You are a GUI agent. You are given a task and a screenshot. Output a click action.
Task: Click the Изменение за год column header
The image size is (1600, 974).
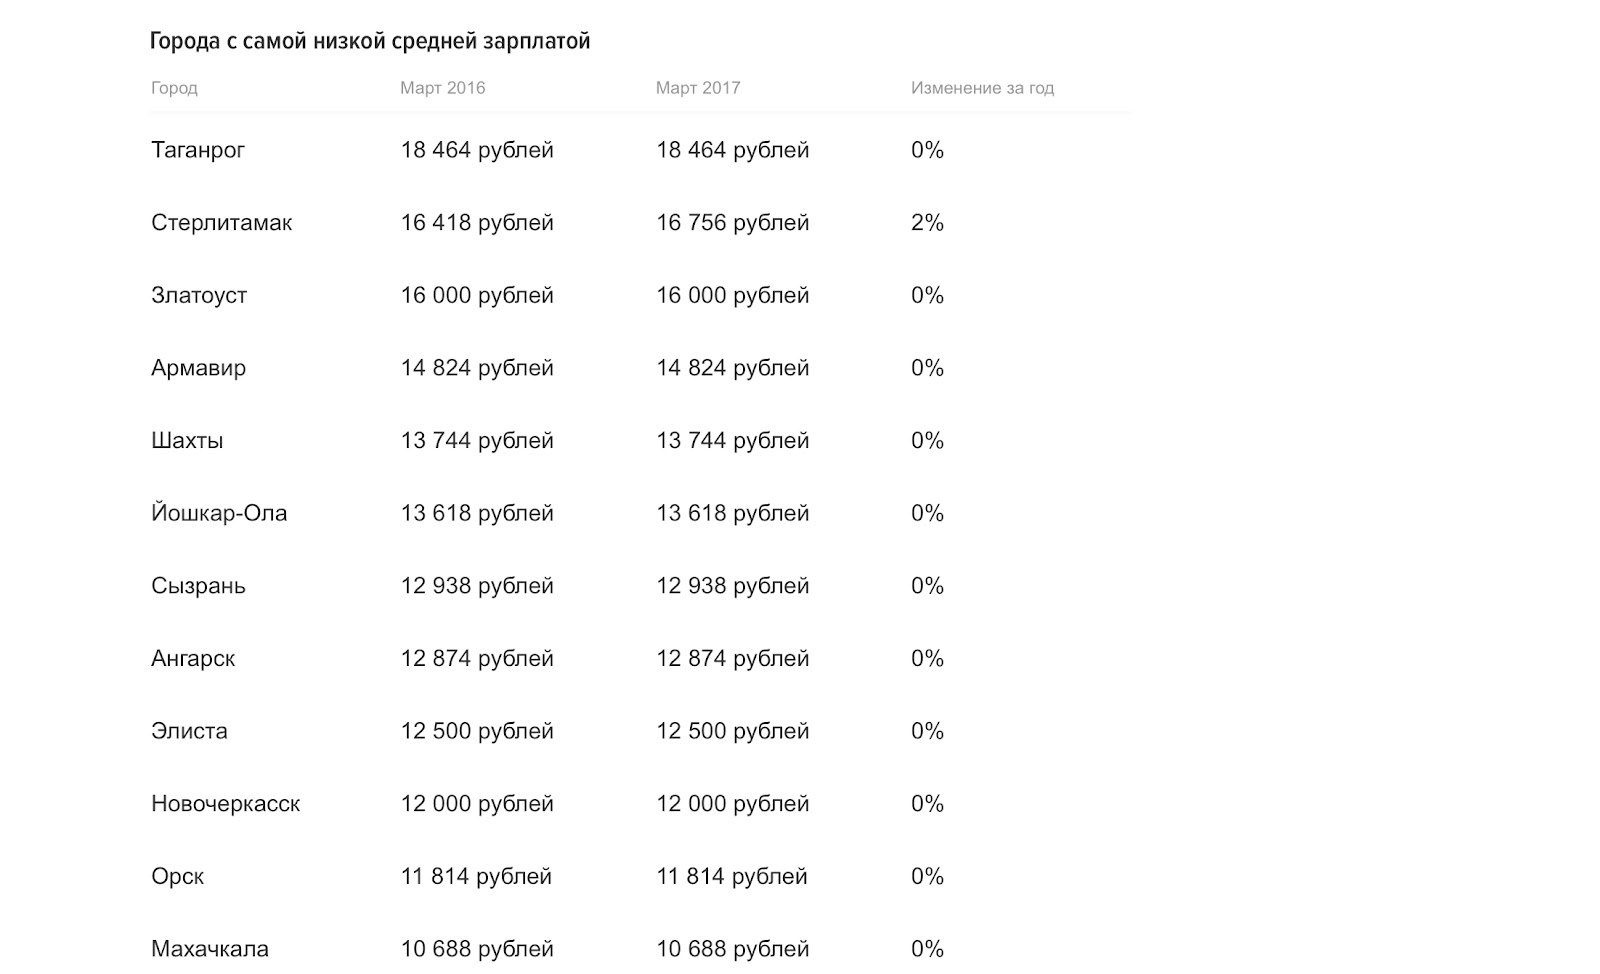(982, 88)
